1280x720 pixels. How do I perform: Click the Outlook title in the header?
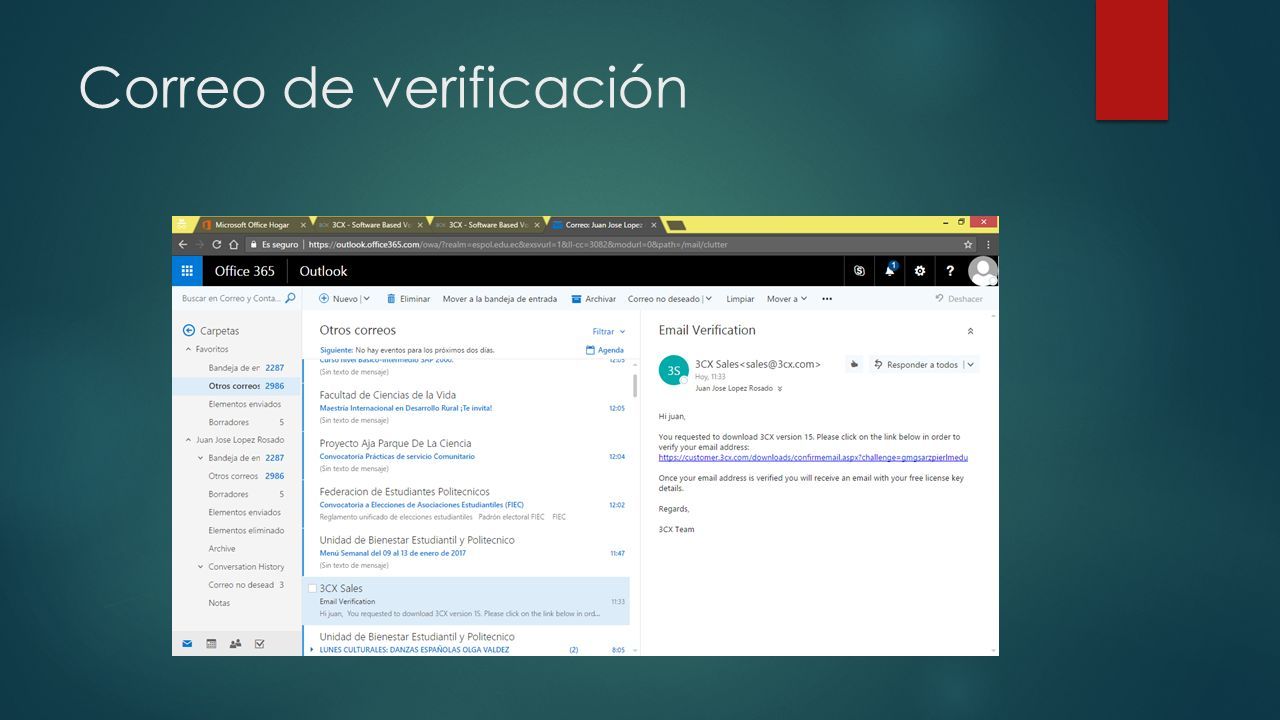pyautogui.click(x=323, y=271)
